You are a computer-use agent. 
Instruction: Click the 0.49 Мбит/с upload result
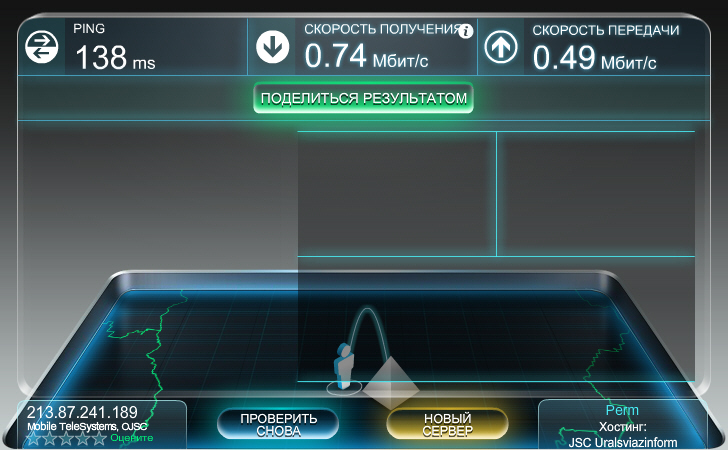(x=594, y=57)
